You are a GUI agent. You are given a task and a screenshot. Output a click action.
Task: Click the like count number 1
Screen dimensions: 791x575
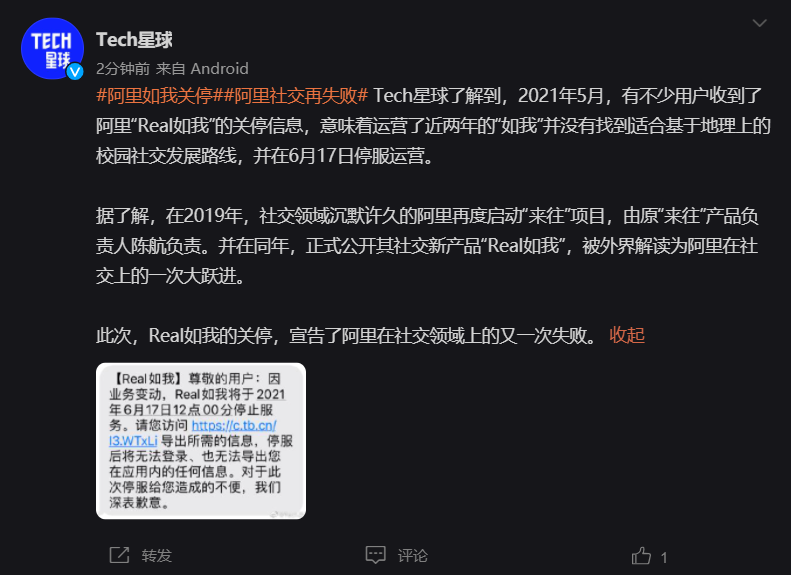664,557
